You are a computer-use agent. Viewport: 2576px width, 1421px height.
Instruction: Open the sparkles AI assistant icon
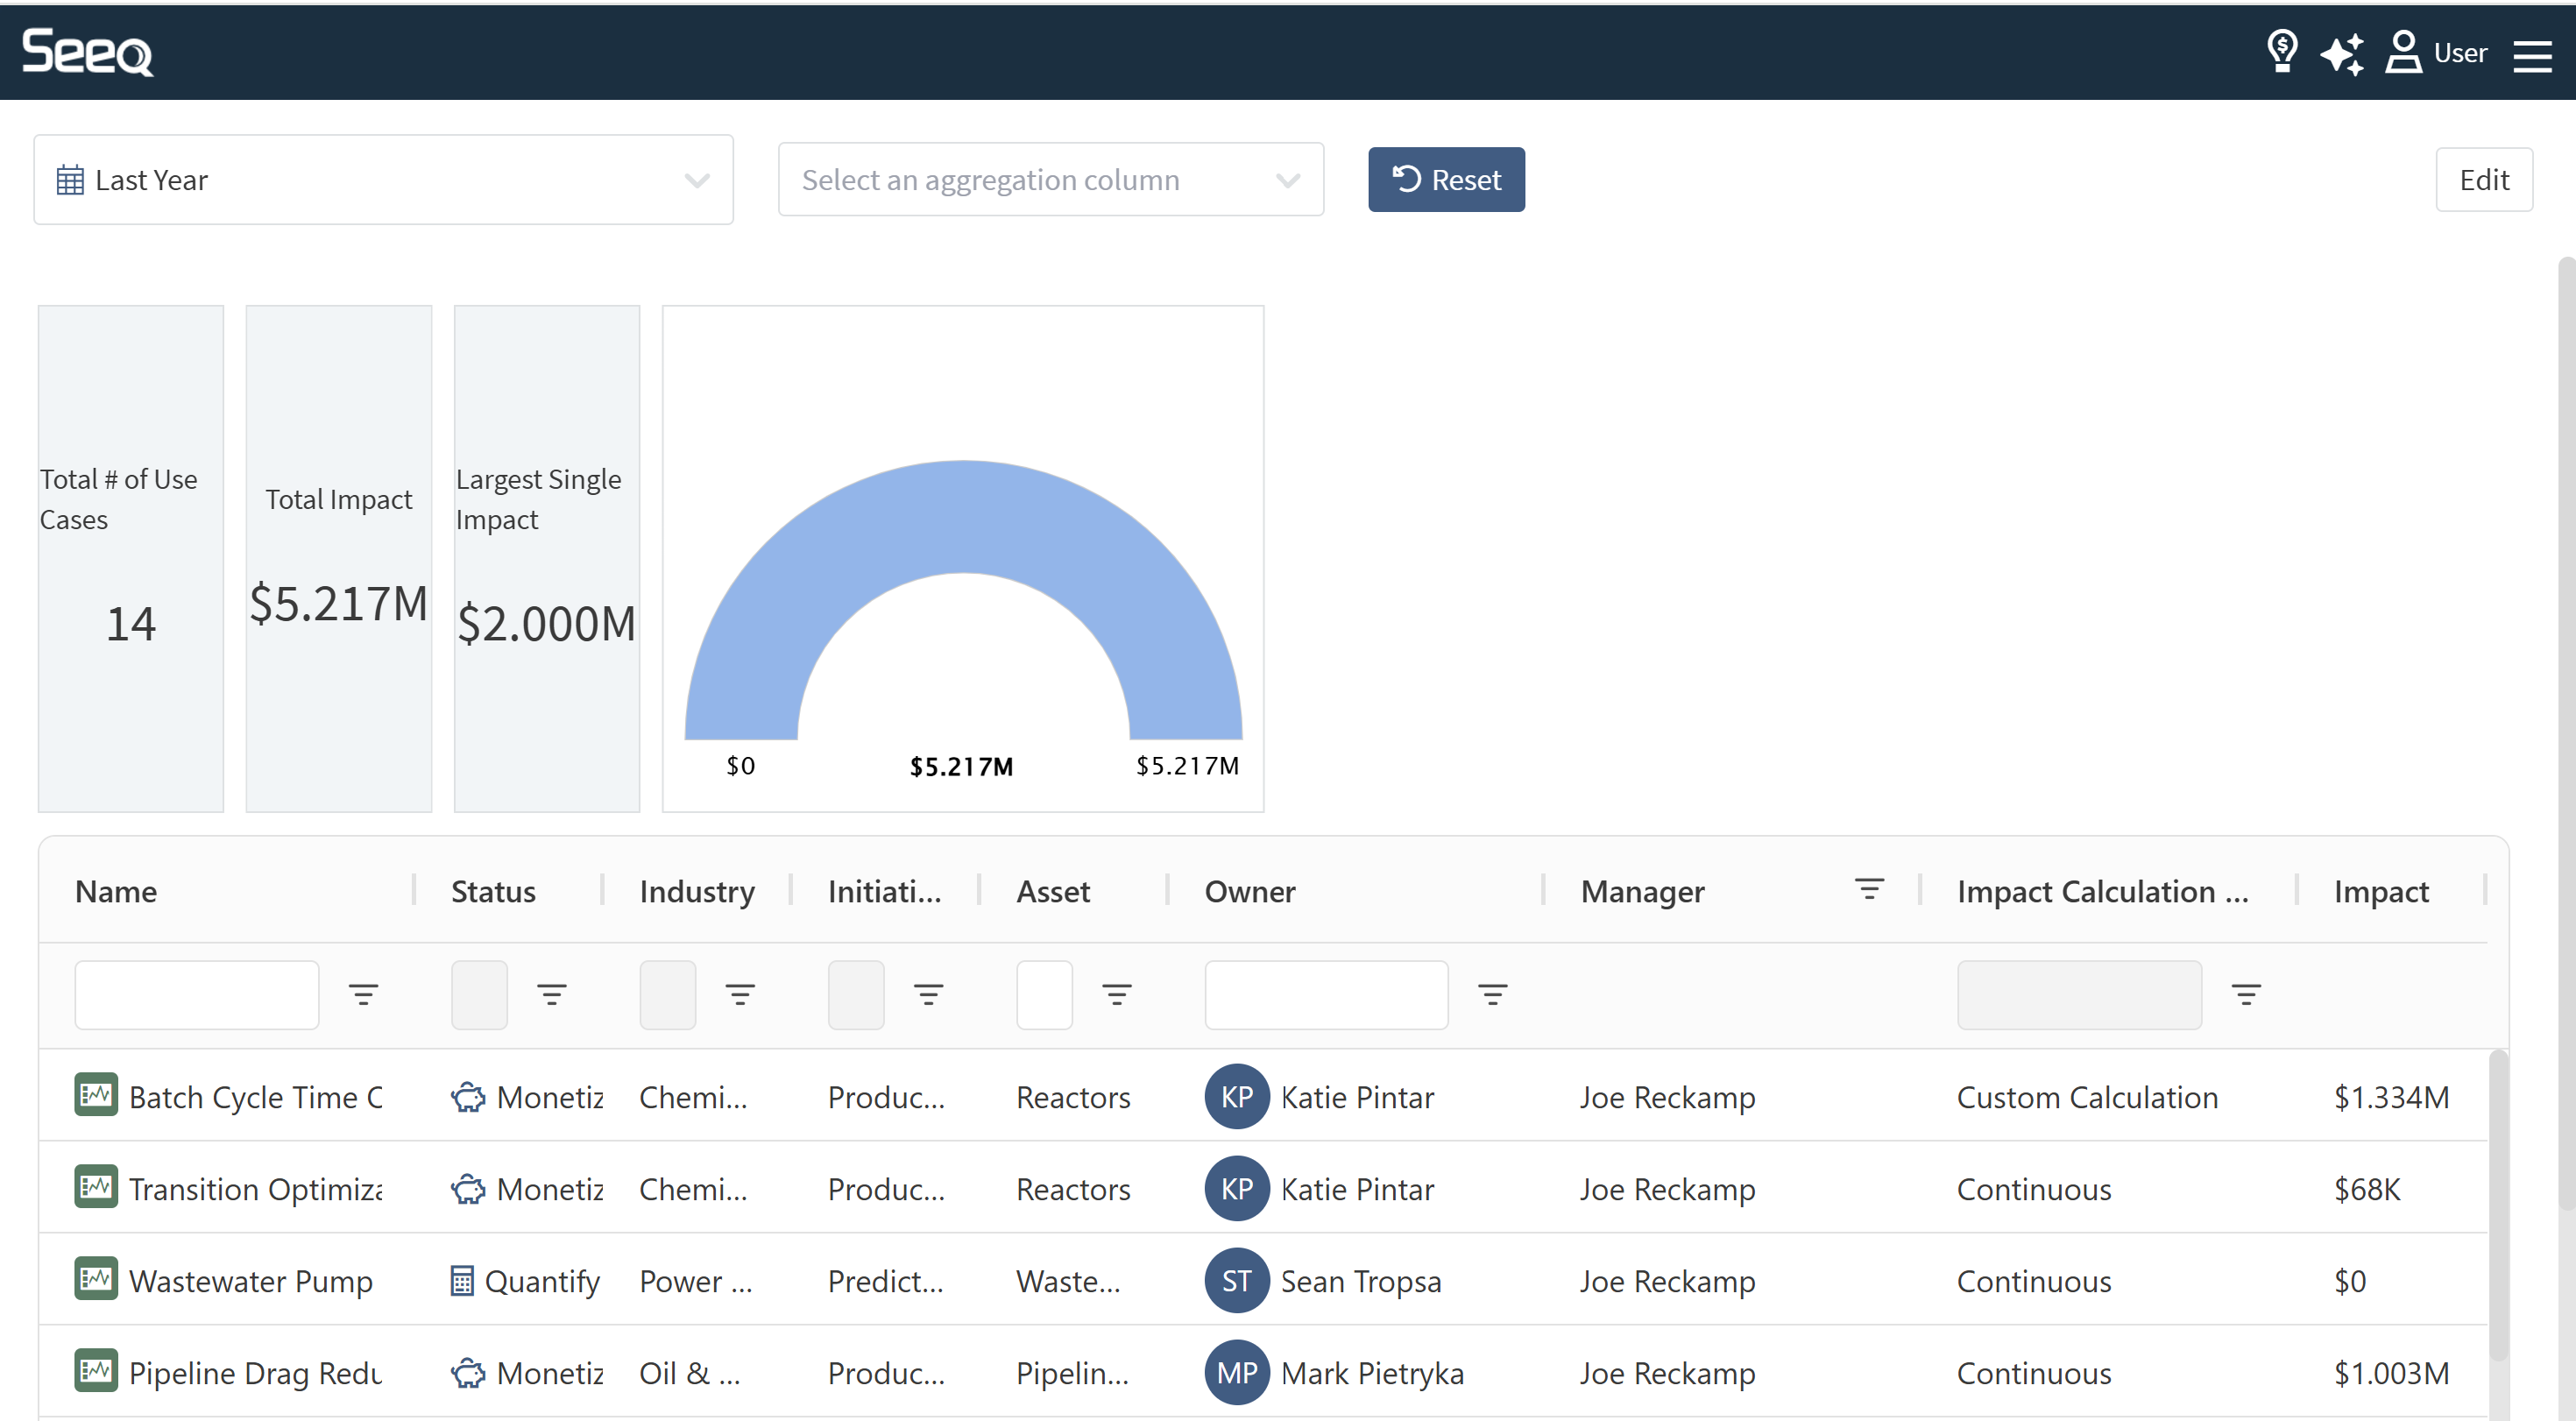2342,52
